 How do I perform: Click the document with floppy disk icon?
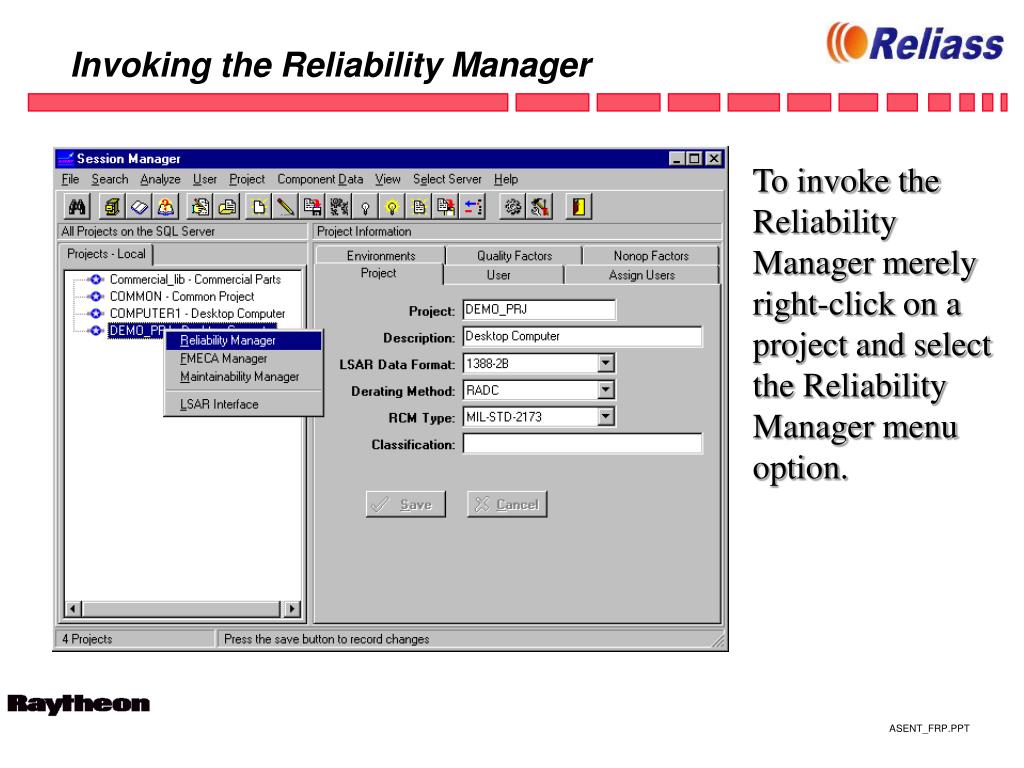pos(312,207)
